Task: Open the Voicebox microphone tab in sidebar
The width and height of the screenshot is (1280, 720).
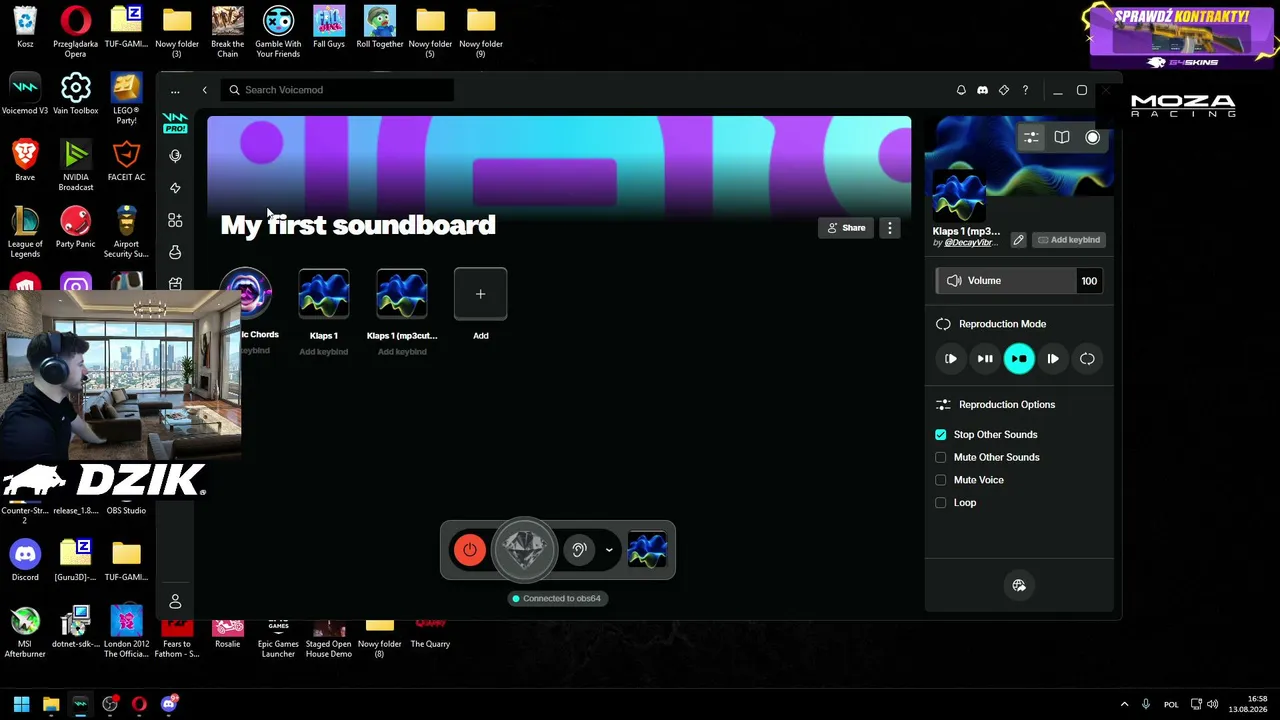Action: 175,156
